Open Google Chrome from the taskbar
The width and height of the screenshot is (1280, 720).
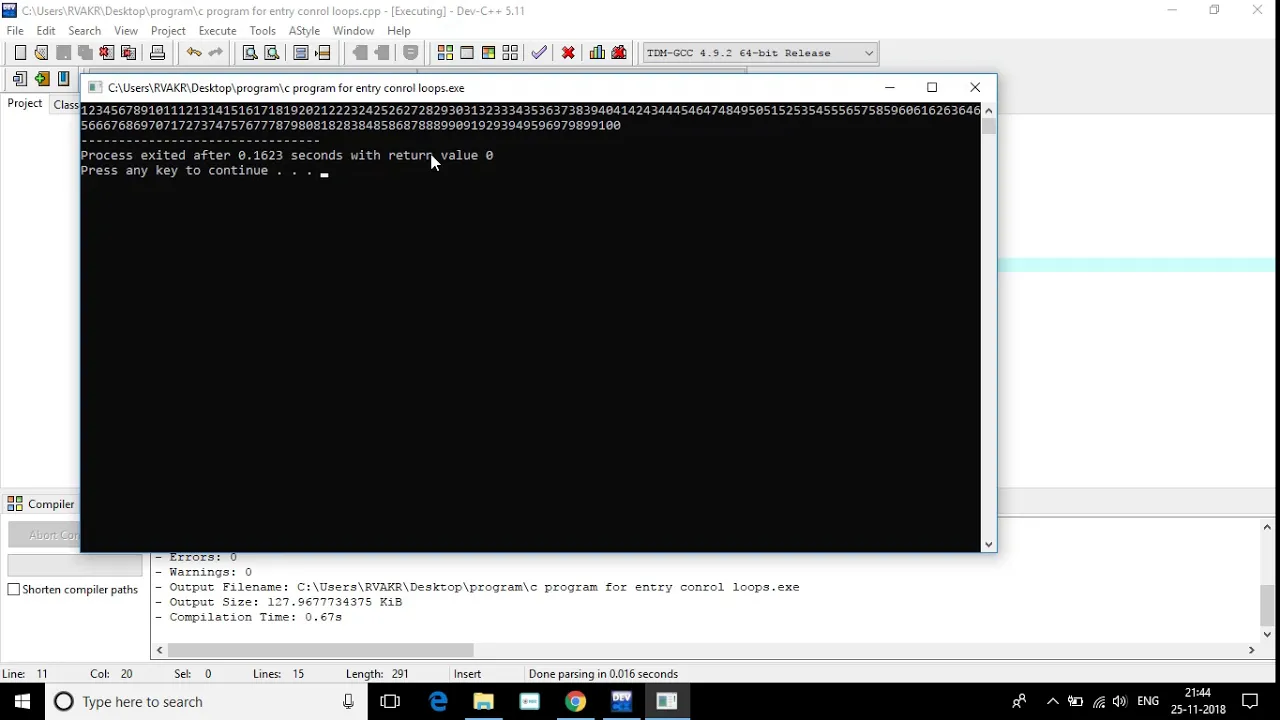point(575,701)
